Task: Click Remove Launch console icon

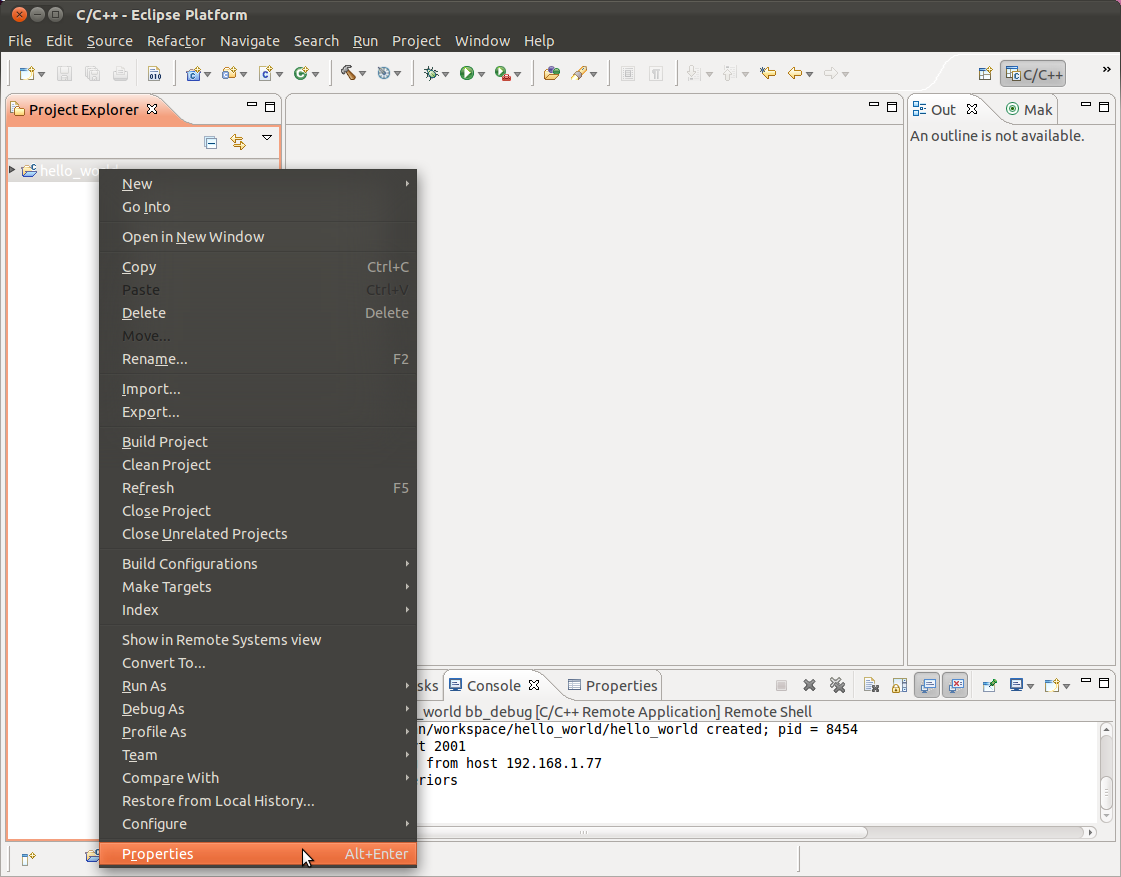Action: pyautogui.click(x=809, y=685)
